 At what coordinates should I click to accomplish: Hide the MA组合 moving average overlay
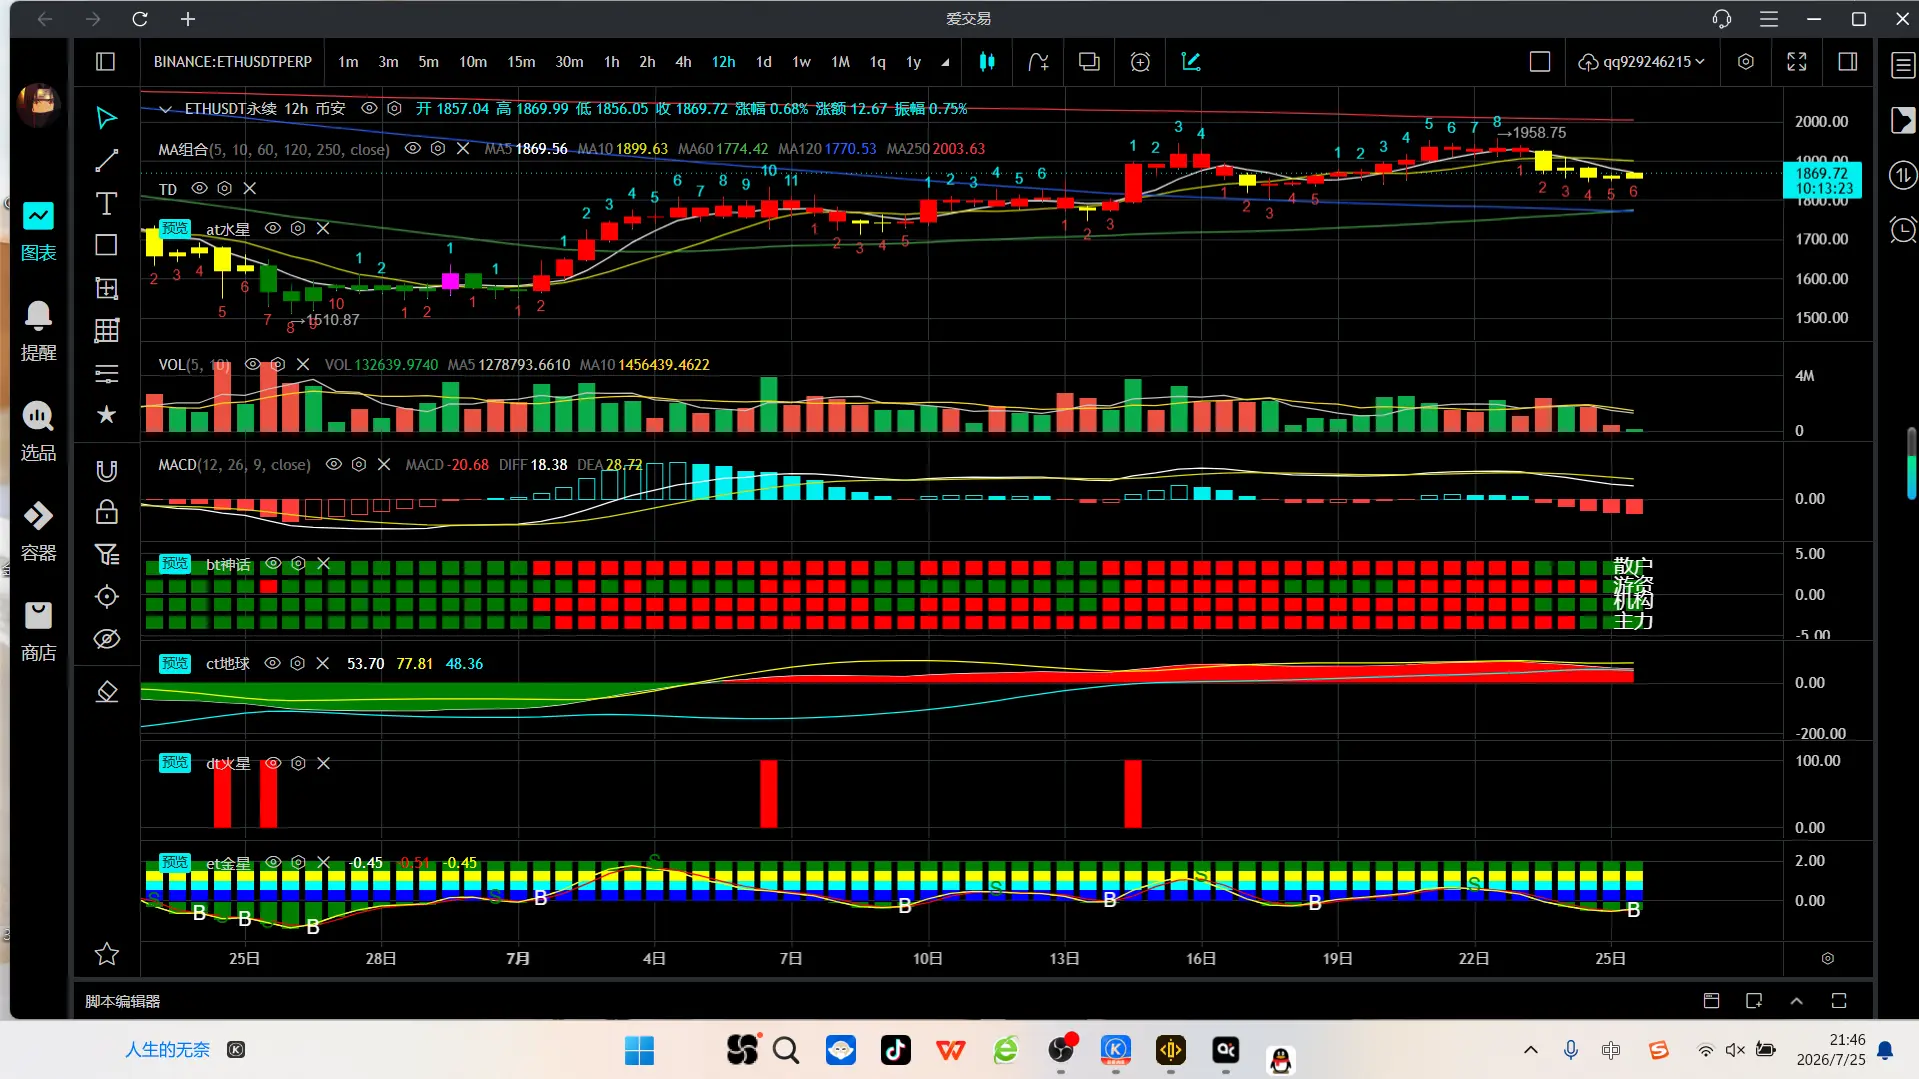click(412, 148)
